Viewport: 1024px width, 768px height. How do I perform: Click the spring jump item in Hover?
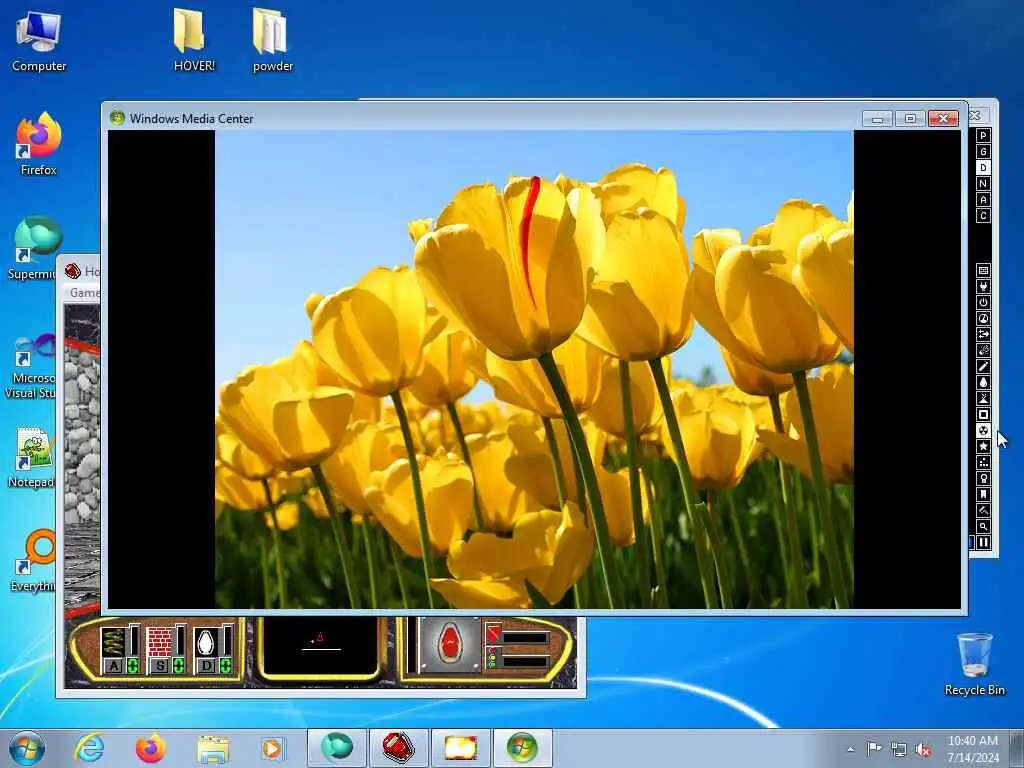tap(113, 641)
